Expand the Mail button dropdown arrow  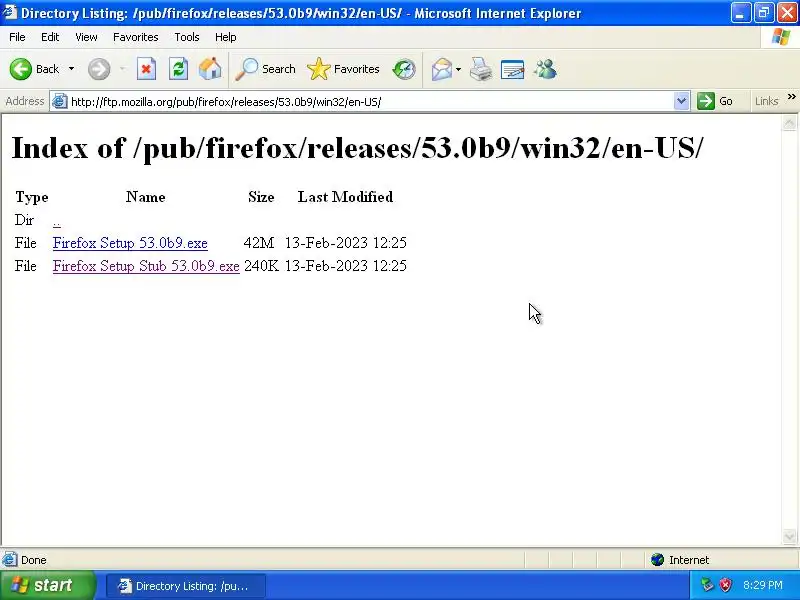tap(458, 69)
